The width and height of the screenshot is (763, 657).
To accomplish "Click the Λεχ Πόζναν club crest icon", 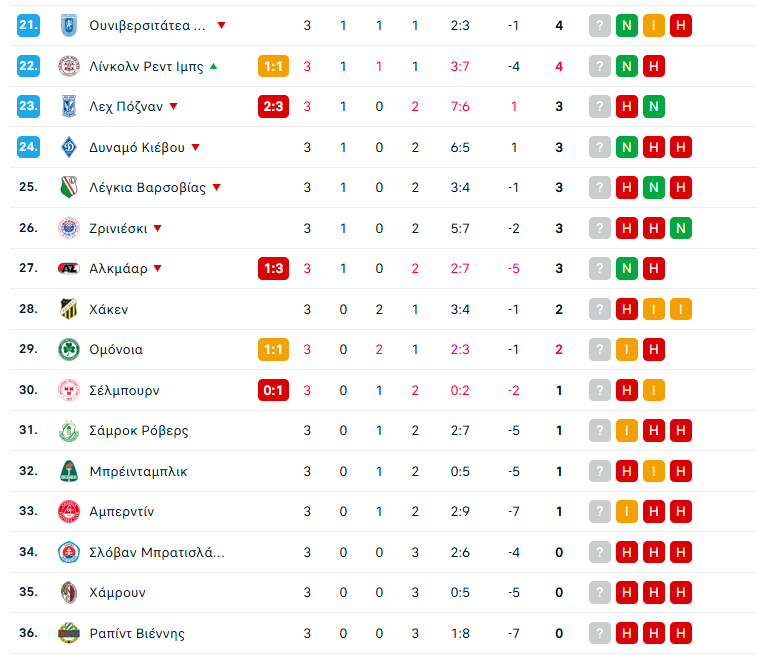I will coord(68,107).
